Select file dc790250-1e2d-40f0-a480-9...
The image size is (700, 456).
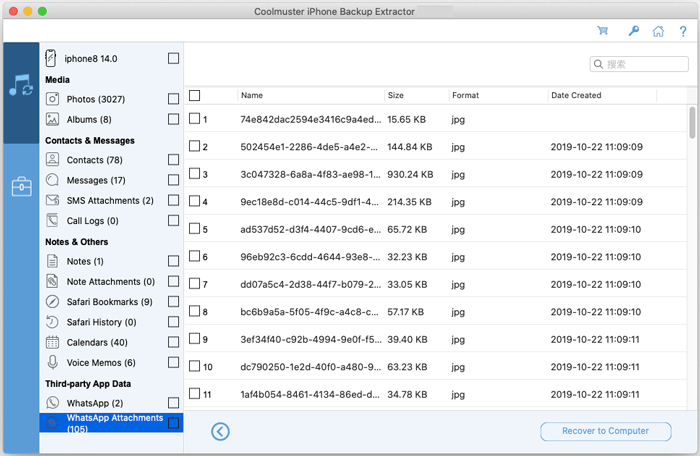pyautogui.click(x=311, y=367)
